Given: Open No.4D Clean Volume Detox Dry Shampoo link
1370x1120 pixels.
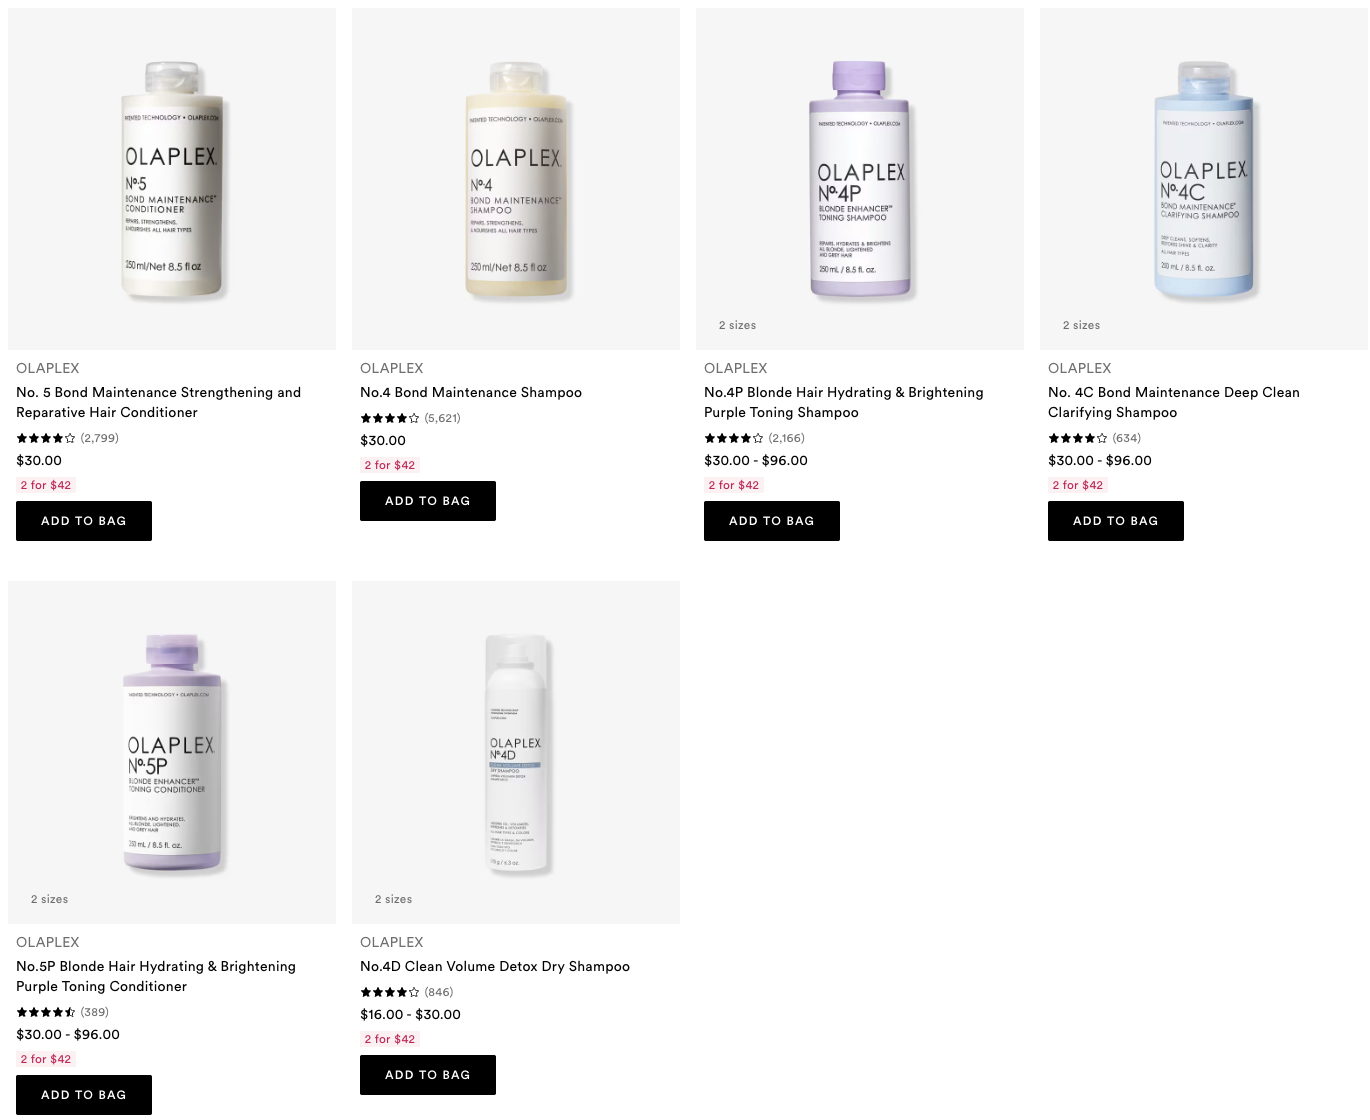Looking at the screenshot, I should coord(495,967).
